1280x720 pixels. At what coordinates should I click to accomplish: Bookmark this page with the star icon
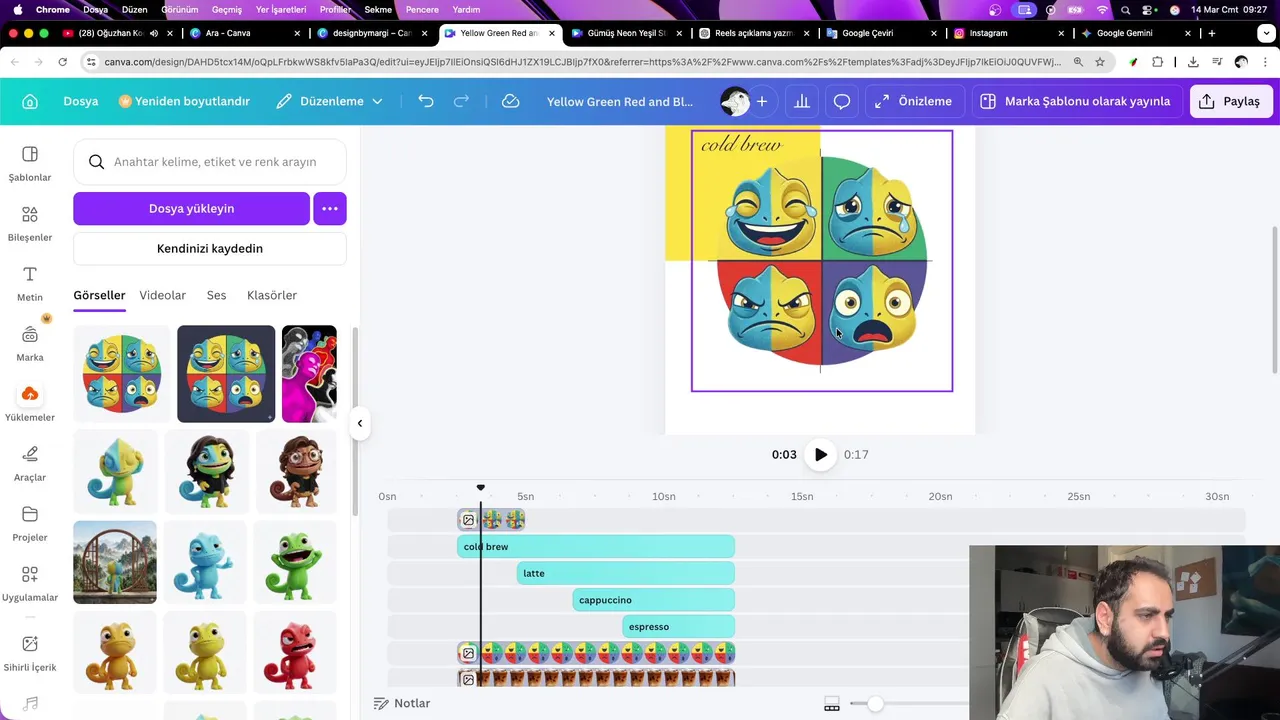(1100, 62)
